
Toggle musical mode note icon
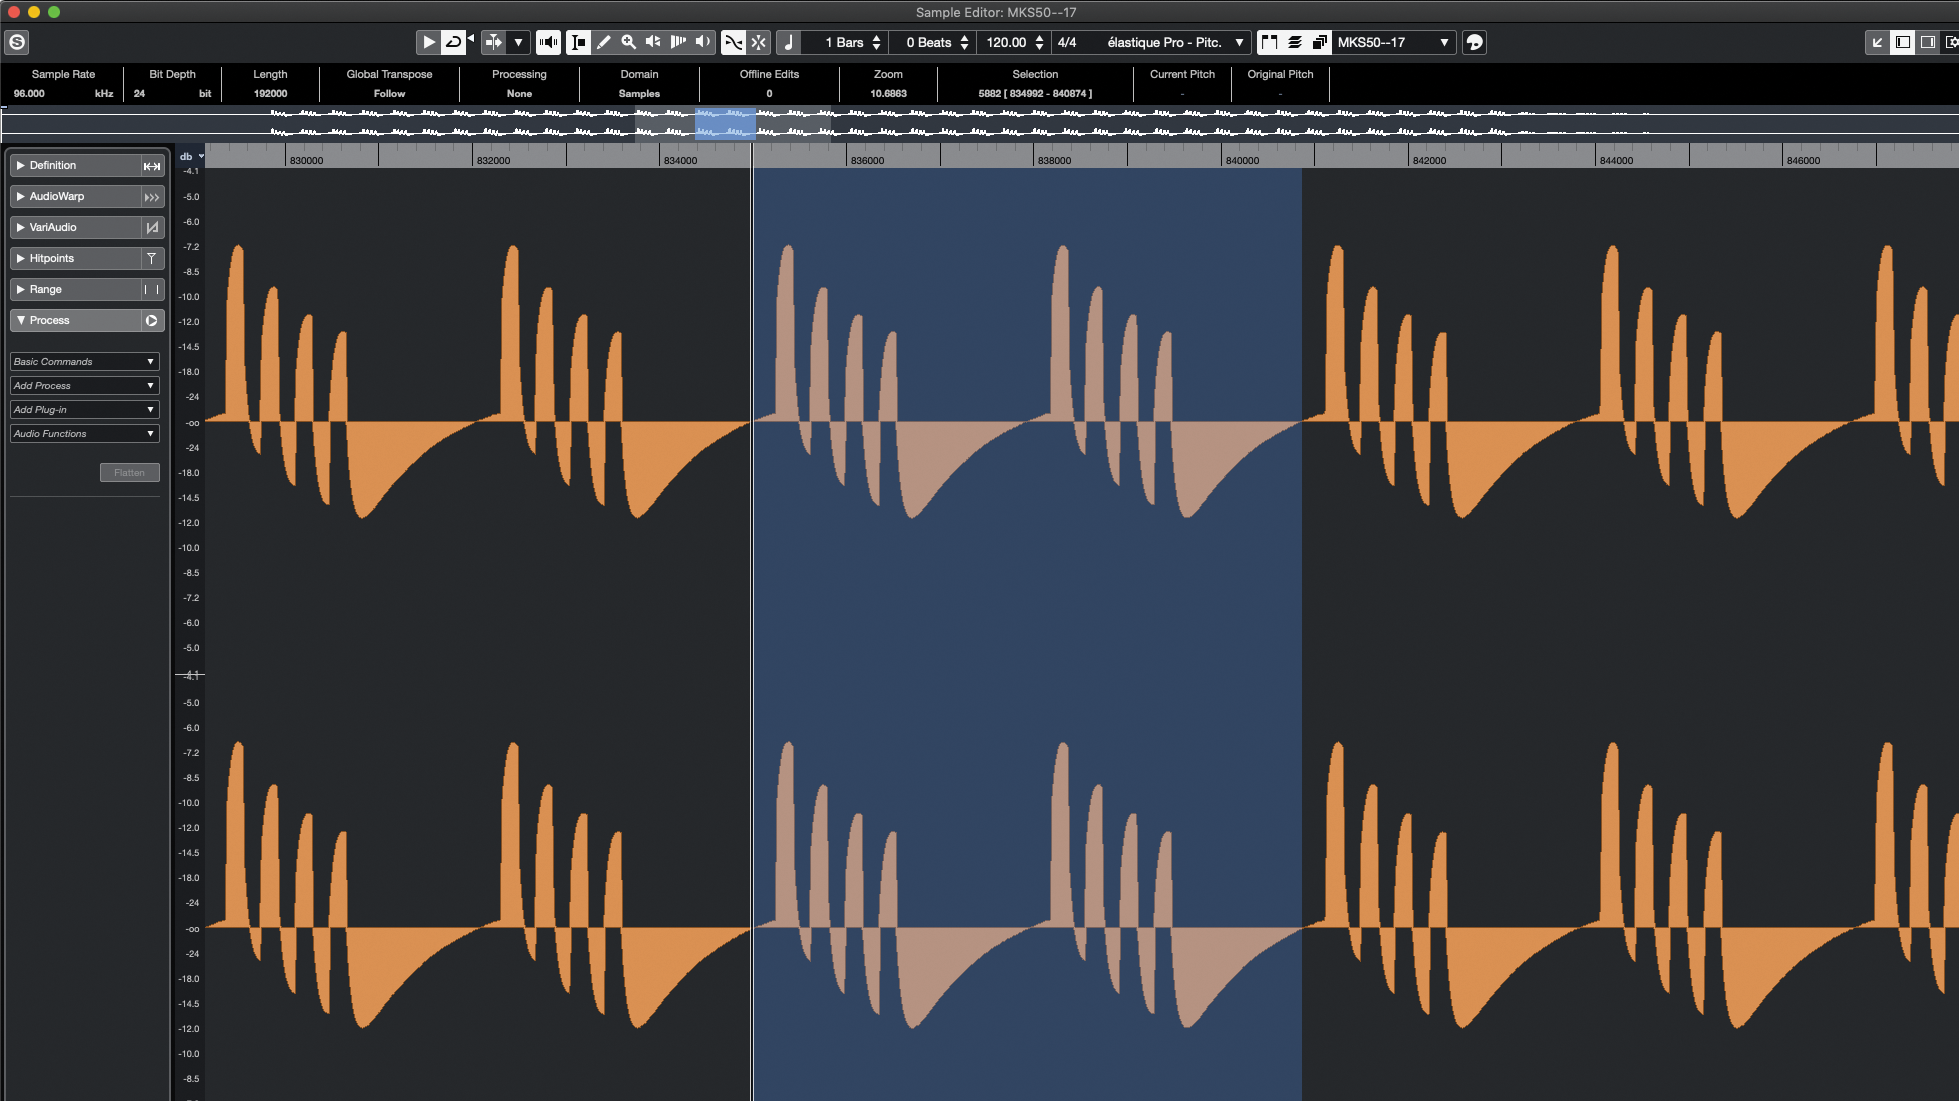pyautogui.click(x=788, y=42)
